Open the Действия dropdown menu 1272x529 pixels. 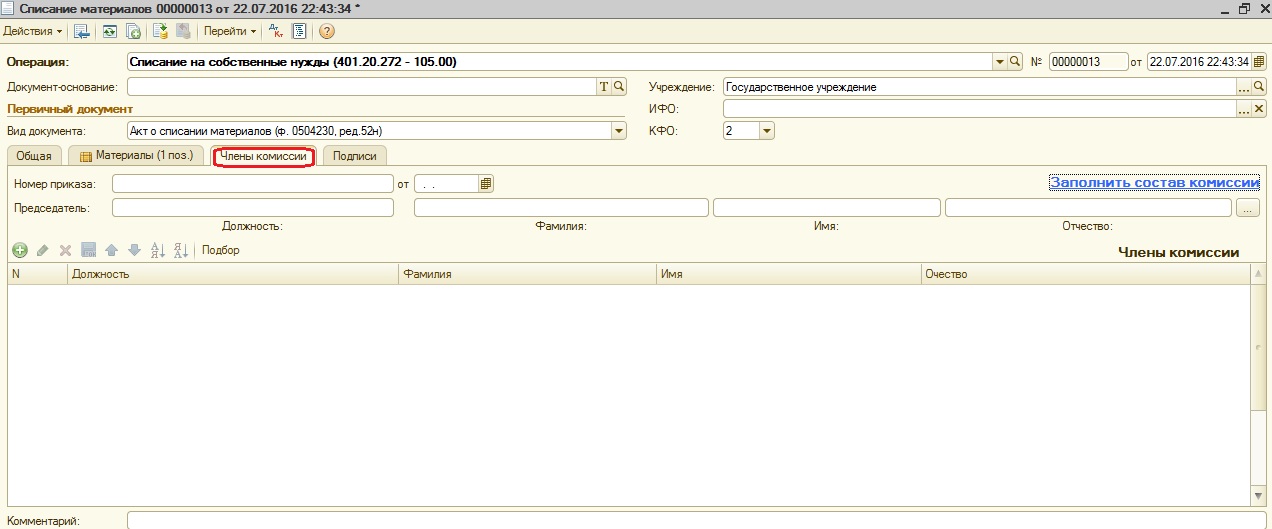coord(32,31)
